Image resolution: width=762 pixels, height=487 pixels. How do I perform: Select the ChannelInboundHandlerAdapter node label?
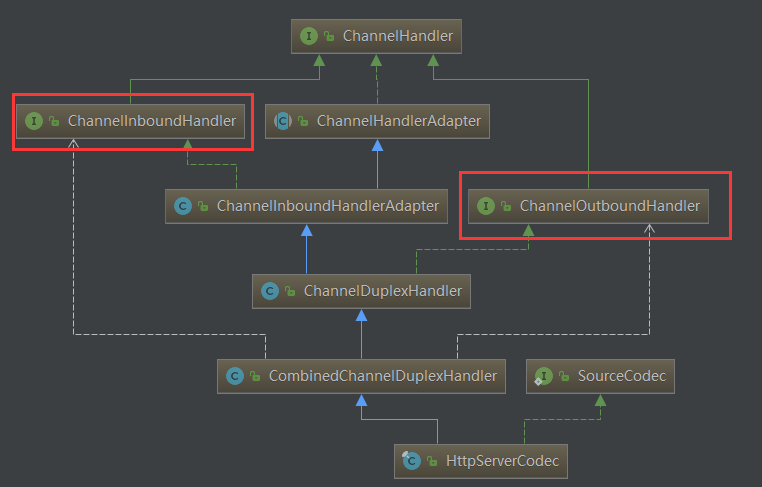(x=328, y=206)
